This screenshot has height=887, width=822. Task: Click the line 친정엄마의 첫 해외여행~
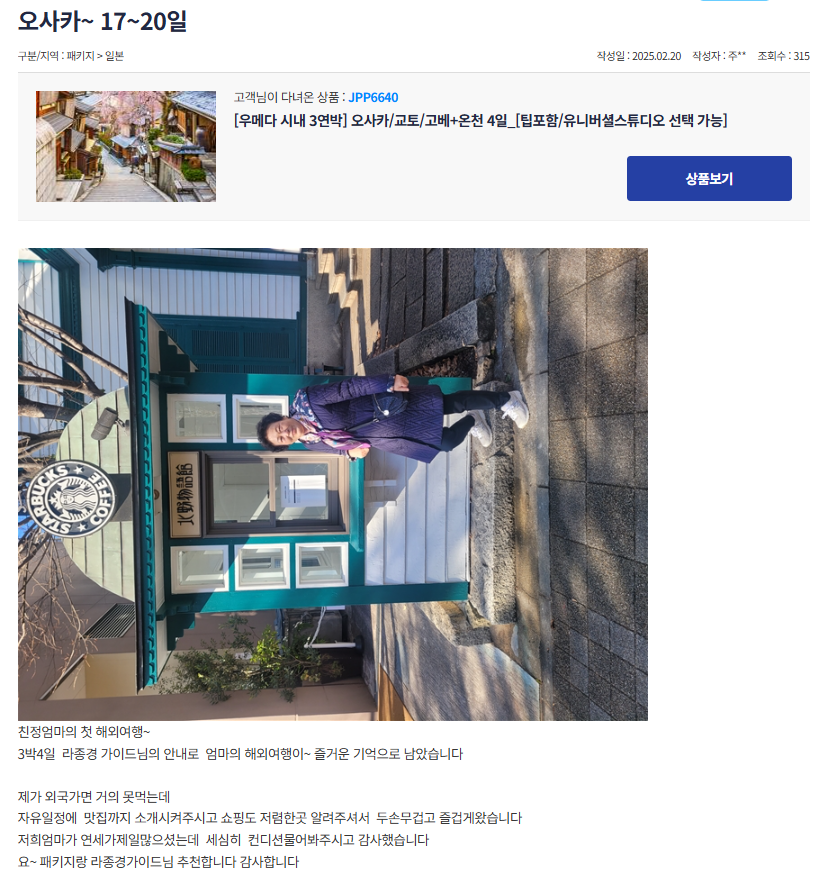(84, 732)
